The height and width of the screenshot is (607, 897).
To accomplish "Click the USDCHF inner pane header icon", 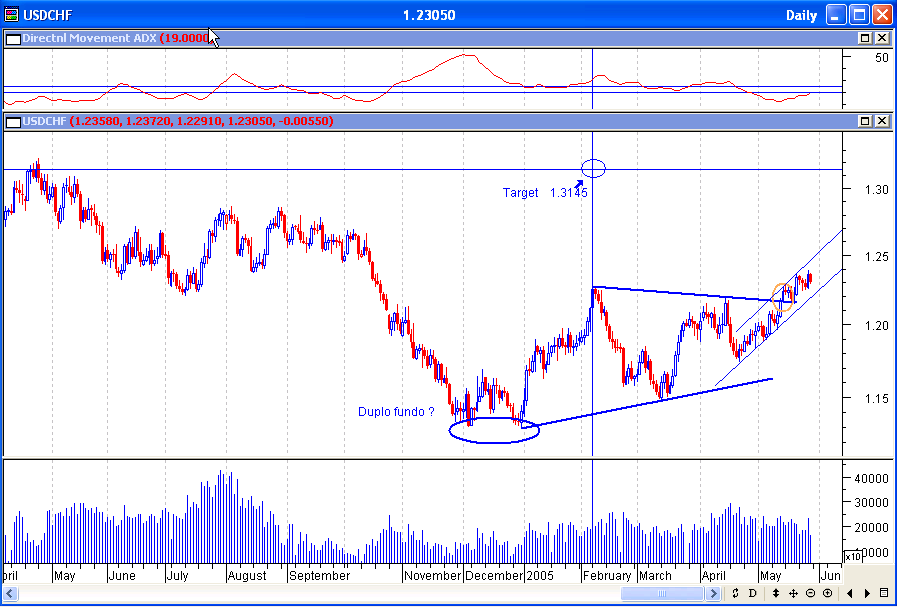I will coord(13,121).
